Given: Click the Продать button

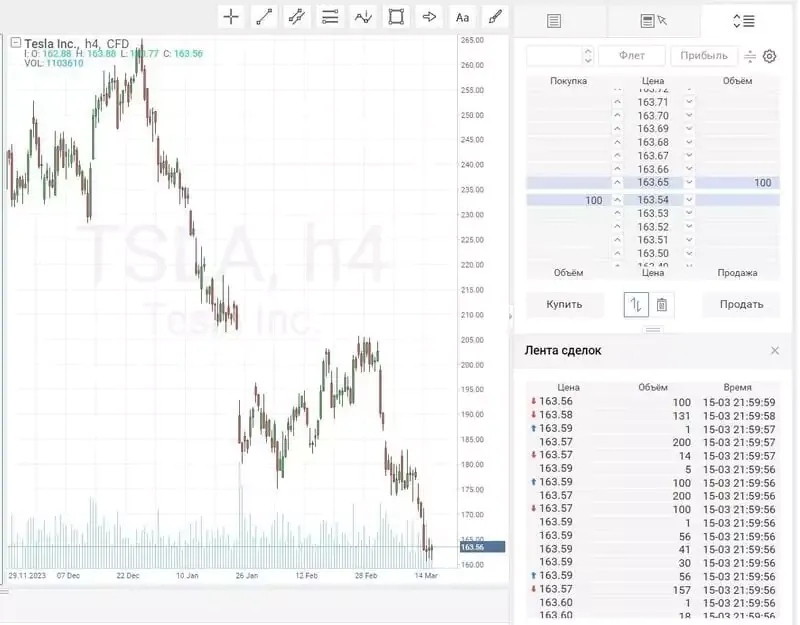Looking at the screenshot, I should [741, 304].
